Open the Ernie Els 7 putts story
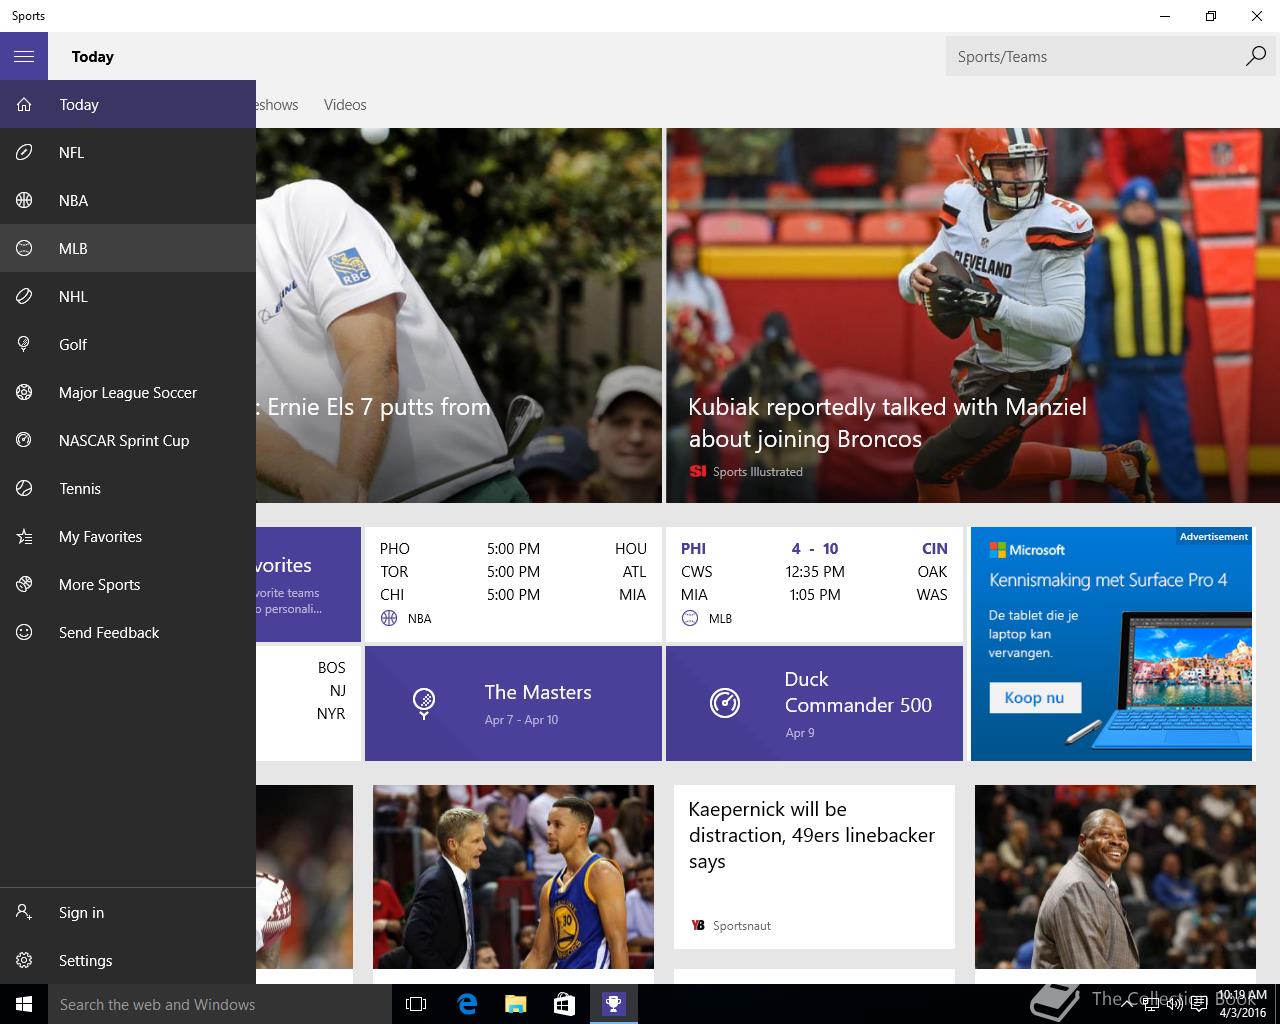The image size is (1280, 1024). pos(459,315)
